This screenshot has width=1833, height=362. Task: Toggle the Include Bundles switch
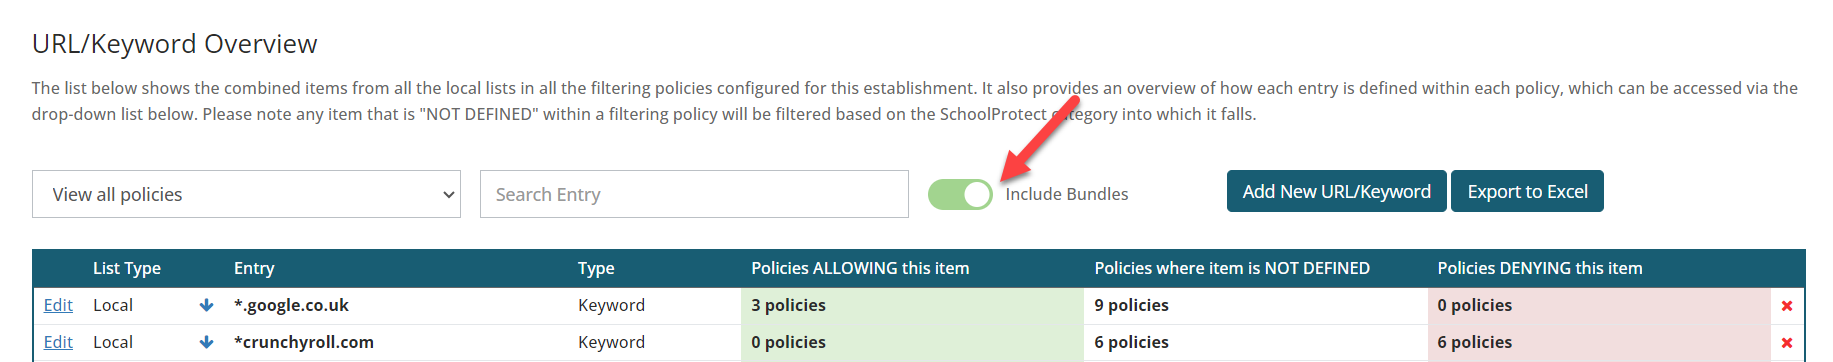(960, 194)
